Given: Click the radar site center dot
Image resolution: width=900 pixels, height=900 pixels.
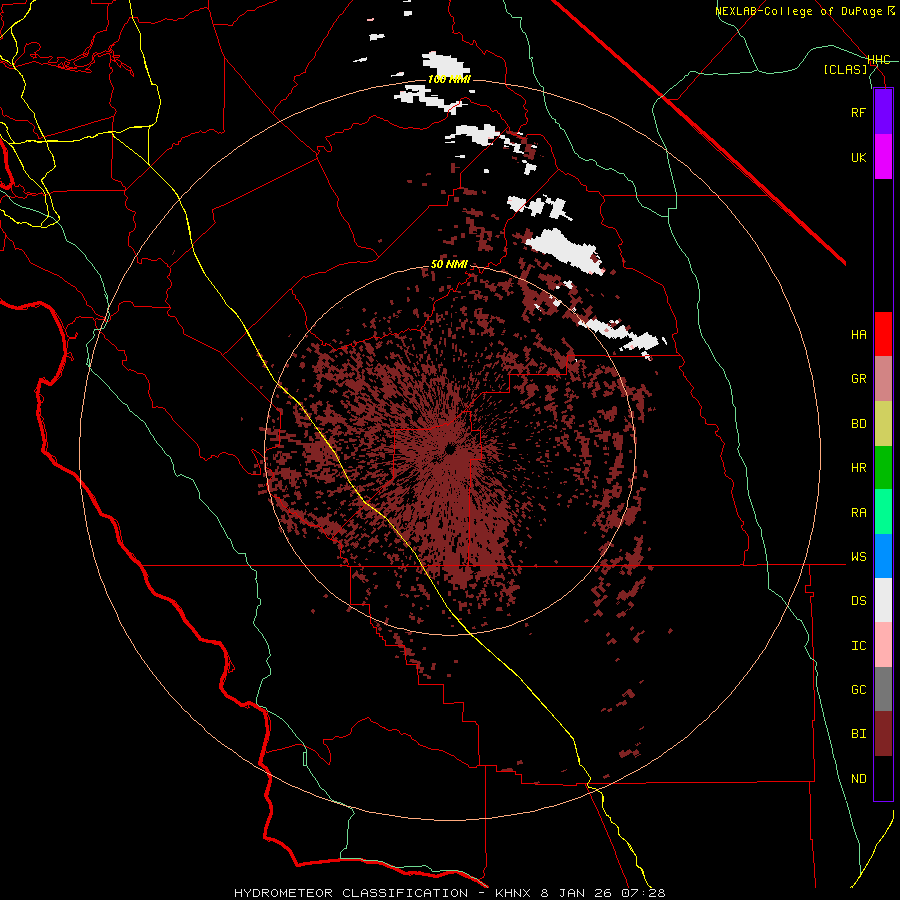Looking at the screenshot, I should 450,449.
